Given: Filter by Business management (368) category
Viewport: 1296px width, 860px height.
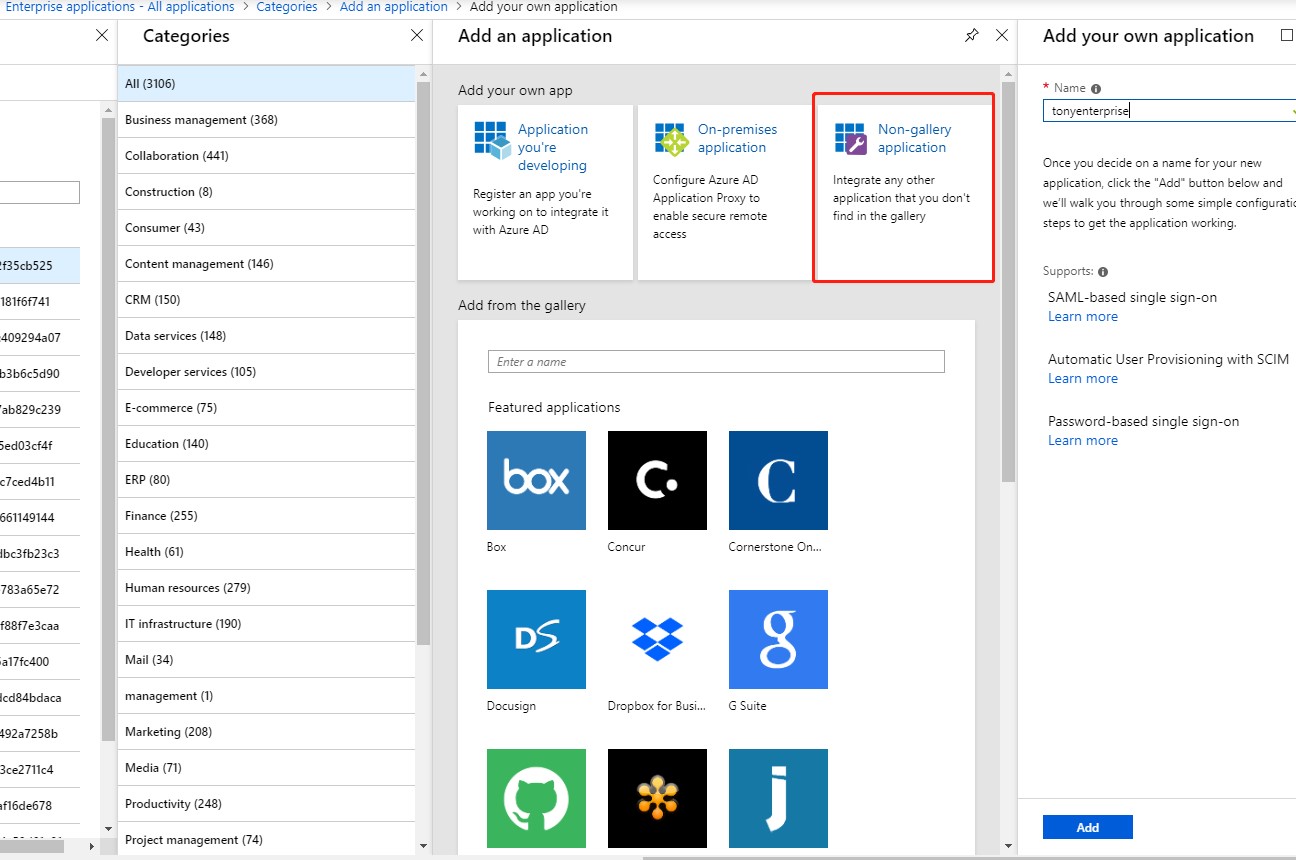Looking at the screenshot, I should 266,120.
